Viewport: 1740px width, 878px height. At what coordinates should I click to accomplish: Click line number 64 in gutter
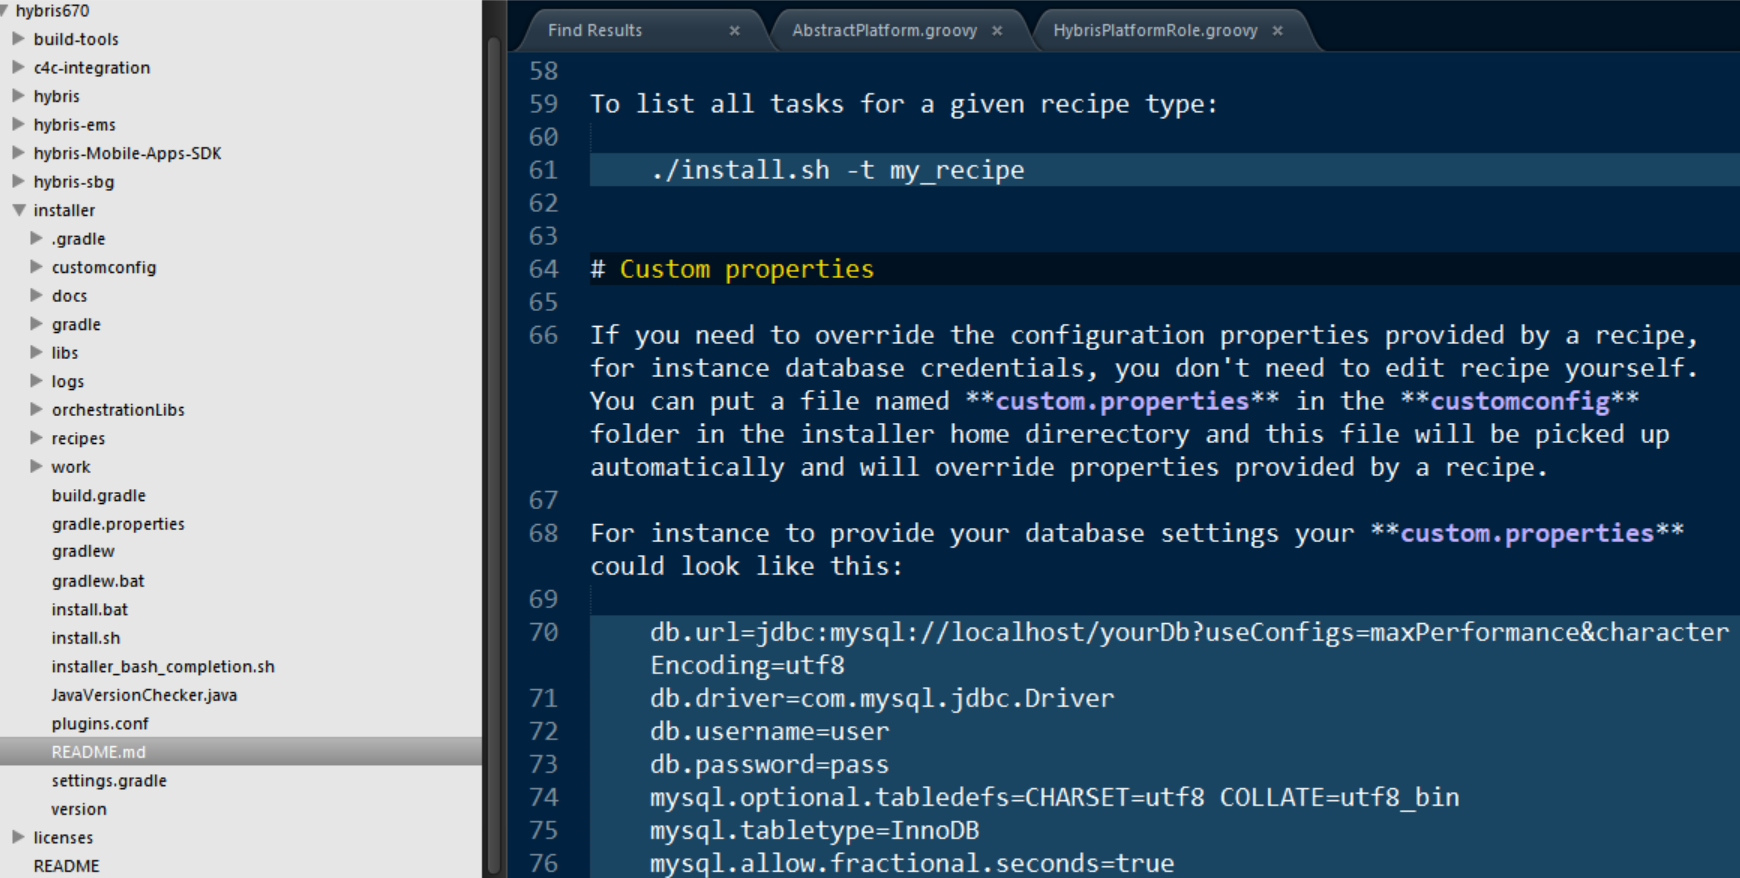pos(543,269)
